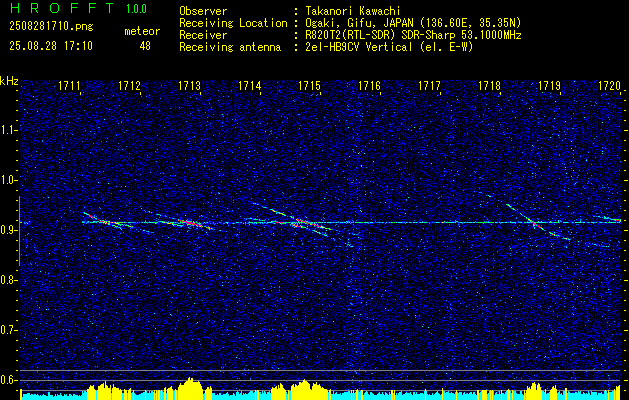Click time marker 1719
The image size is (629, 400).
coord(550,85)
